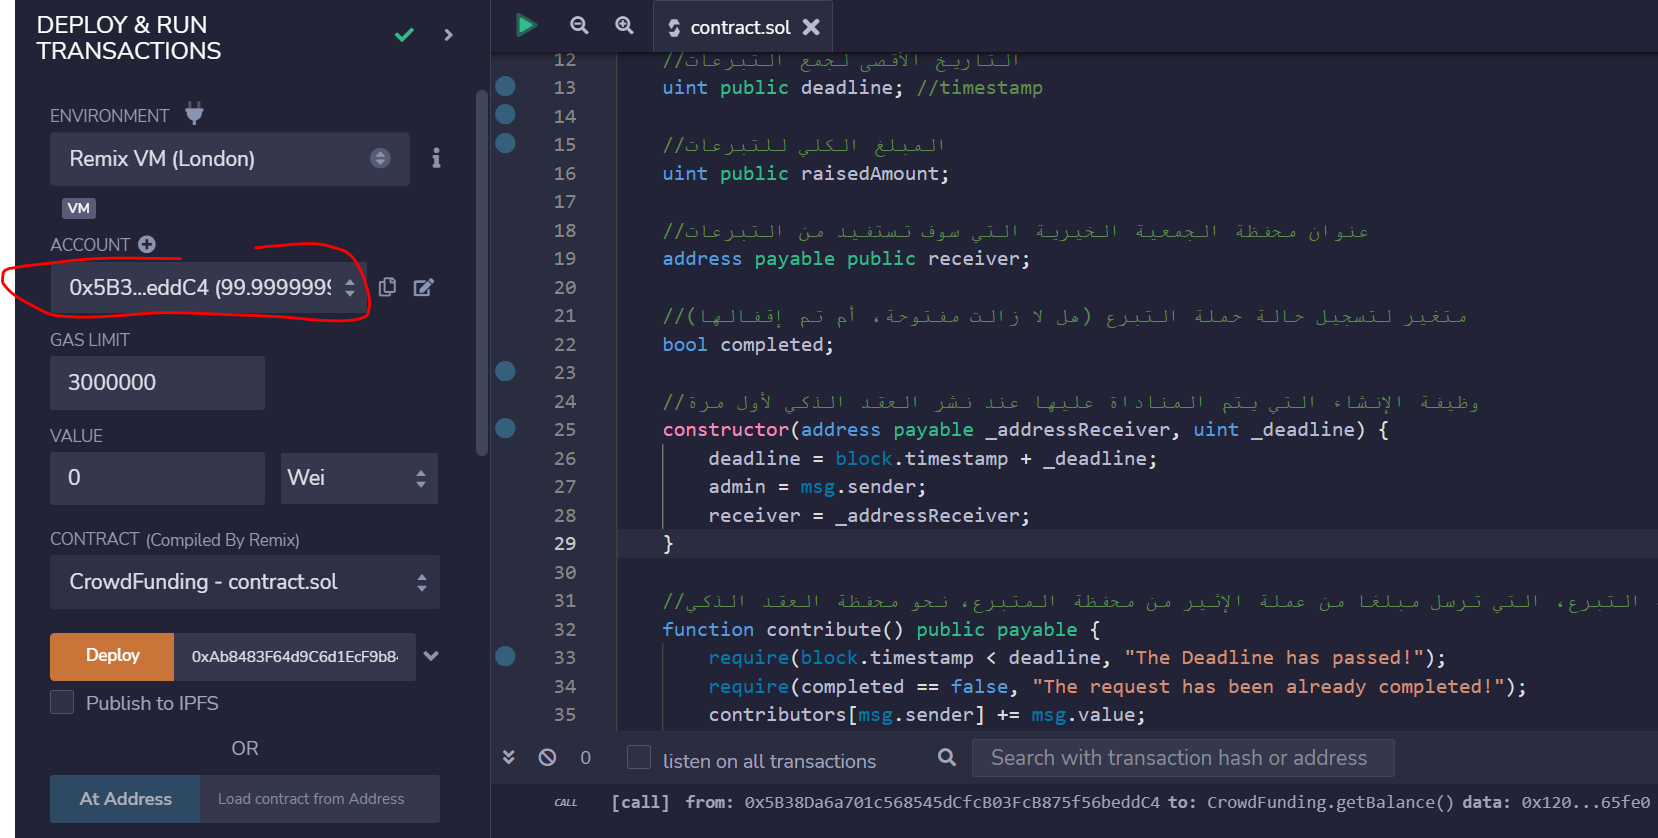Click the plug icon next to ENVIRONMENT

pos(194,114)
